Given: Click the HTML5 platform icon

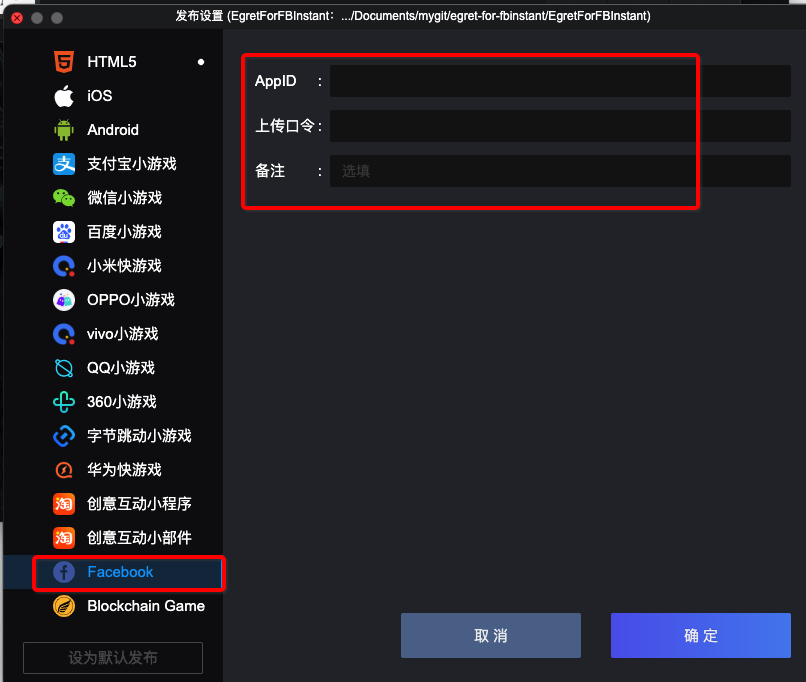Looking at the screenshot, I should tap(64, 62).
